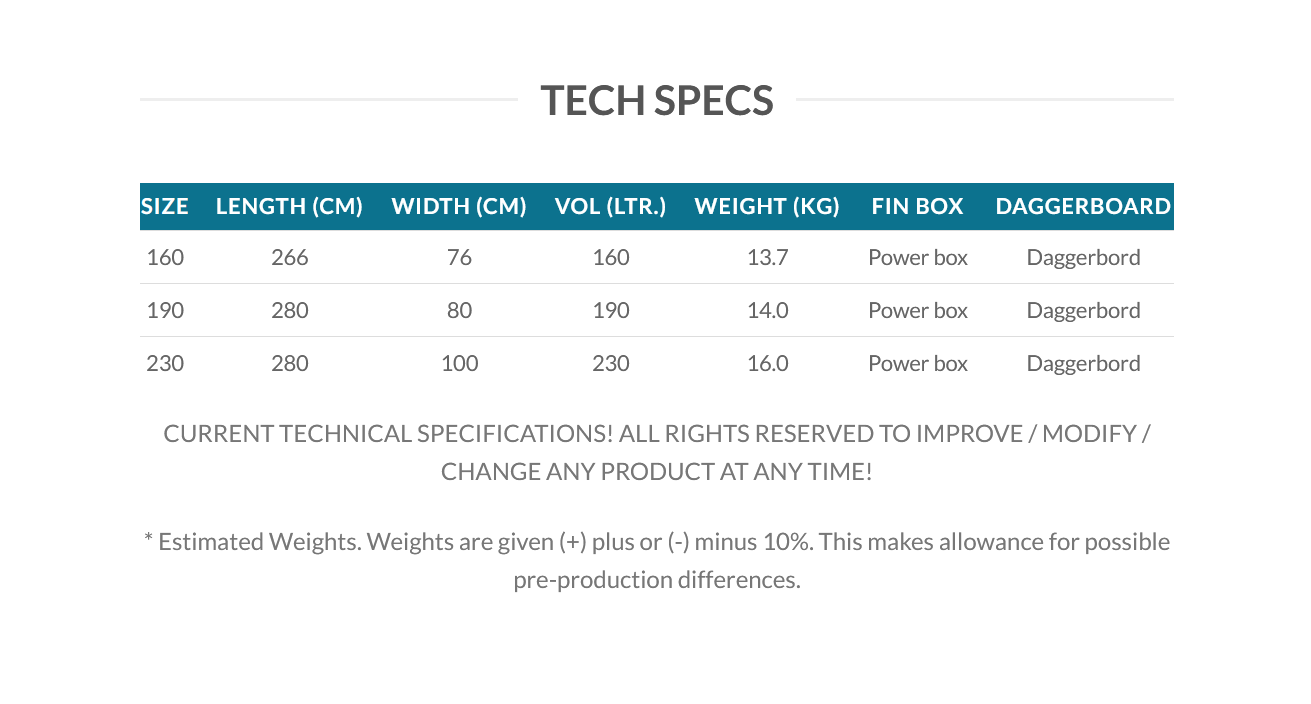Image resolution: width=1311 pixels, height=704 pixels.
Task: Click Power box in the 190 row
Action: click(918, 310)
